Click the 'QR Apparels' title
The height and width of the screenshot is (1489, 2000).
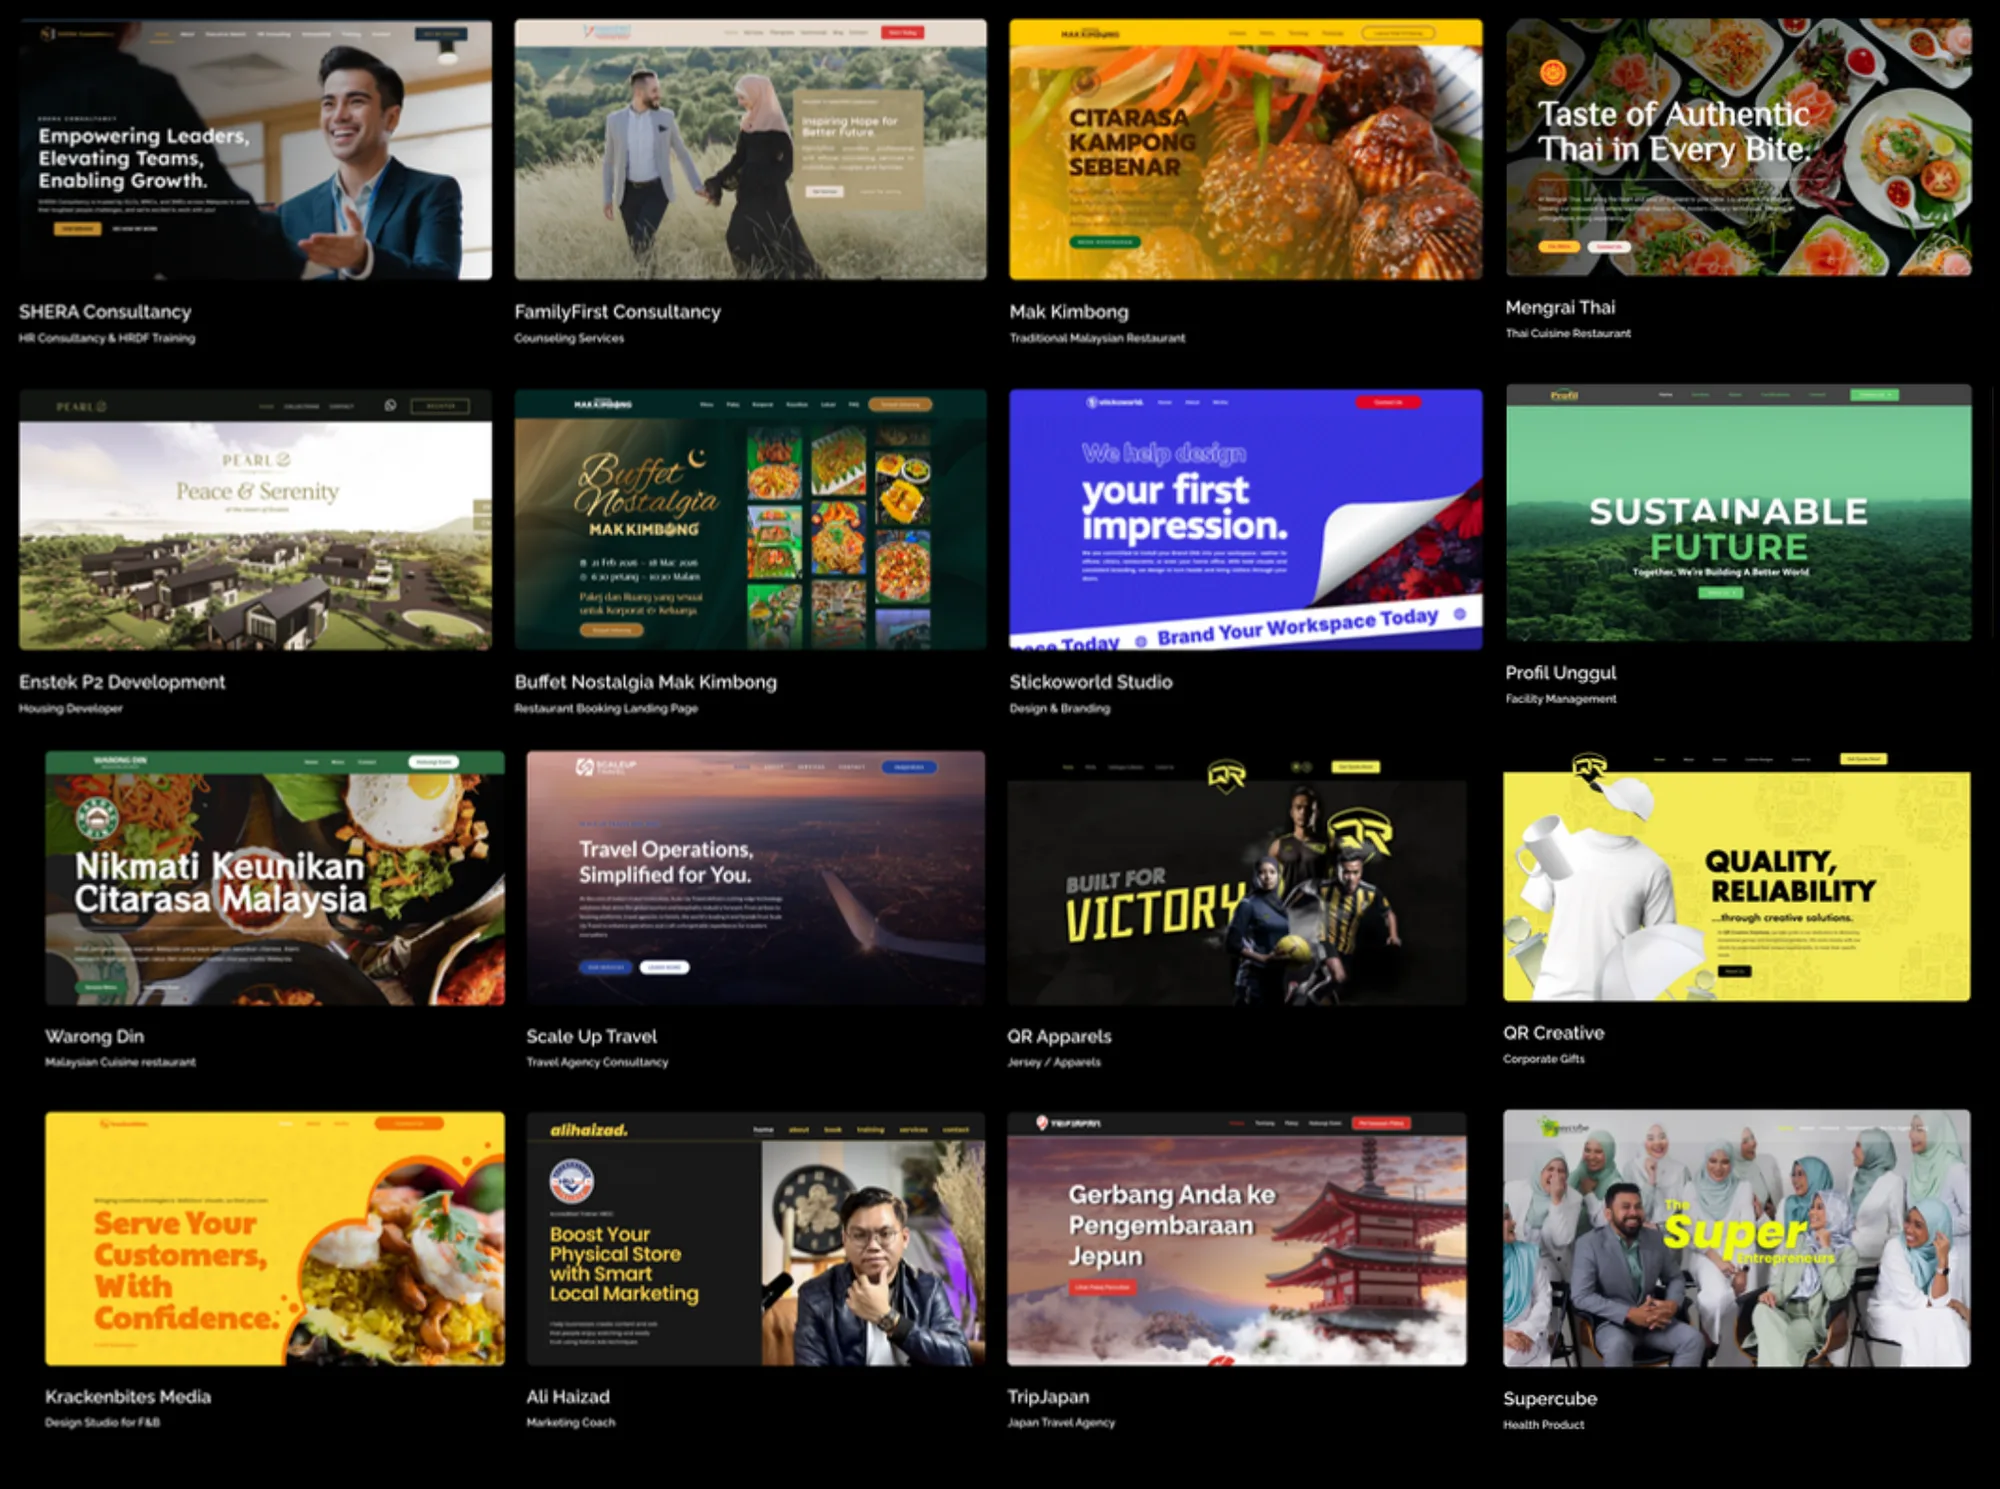pos(1059,1037)
